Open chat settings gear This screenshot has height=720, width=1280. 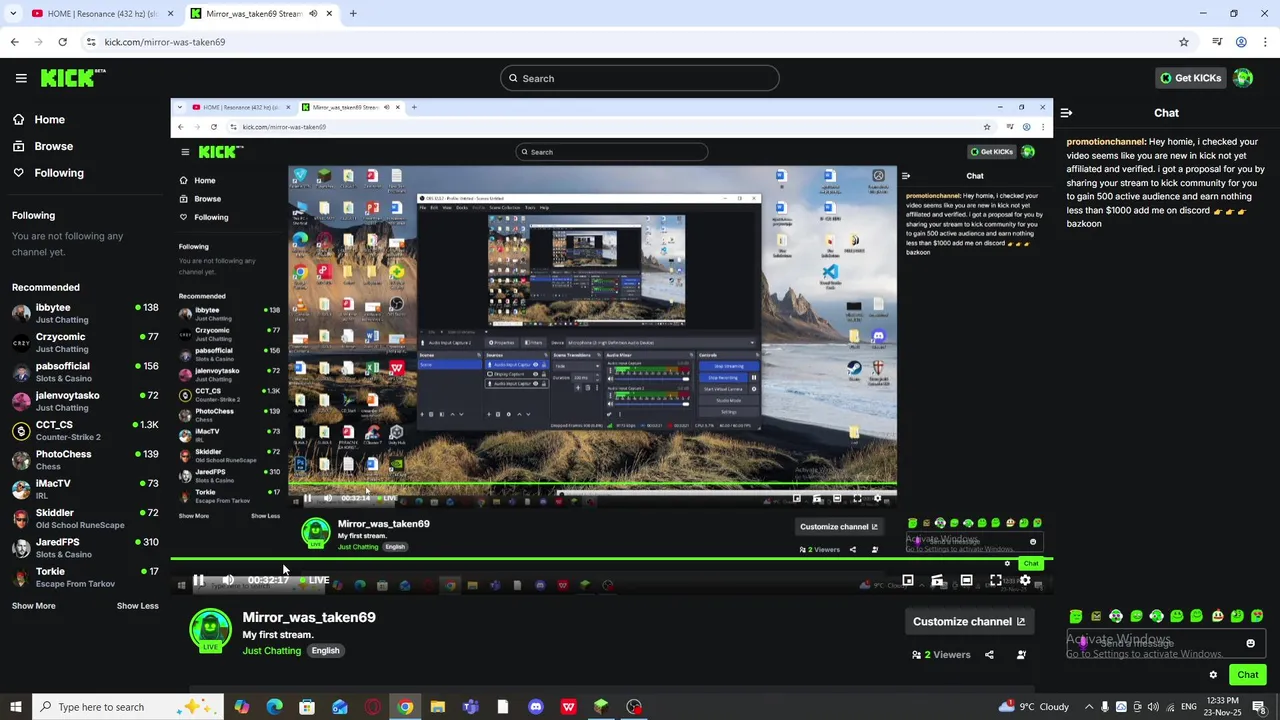coord(1213,675)
